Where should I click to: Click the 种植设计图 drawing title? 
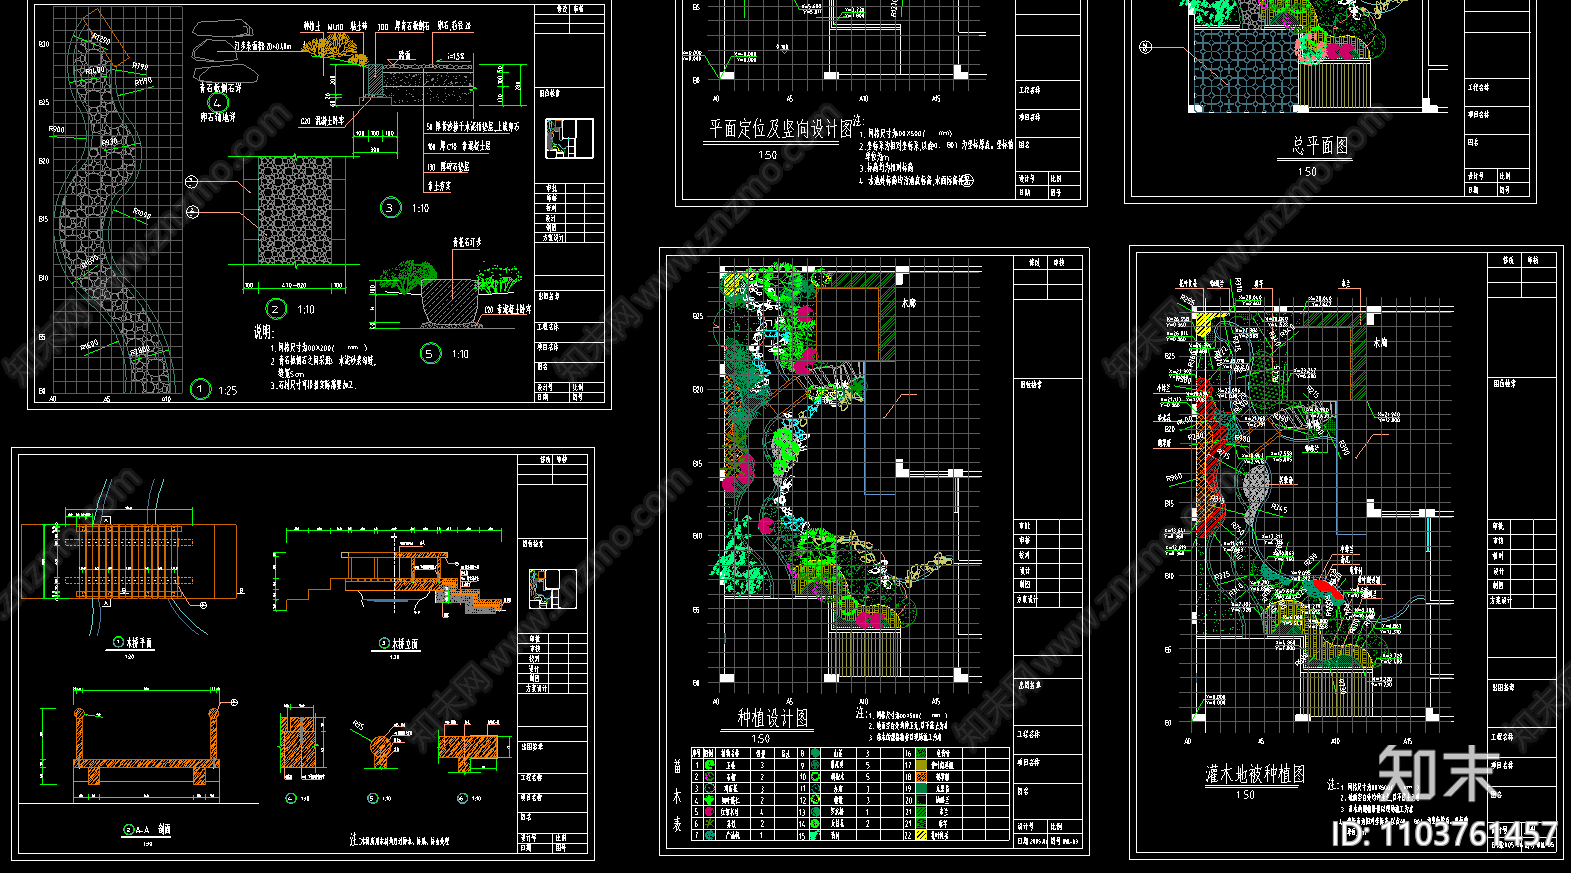pyautogui.click(x=773, y=718)
